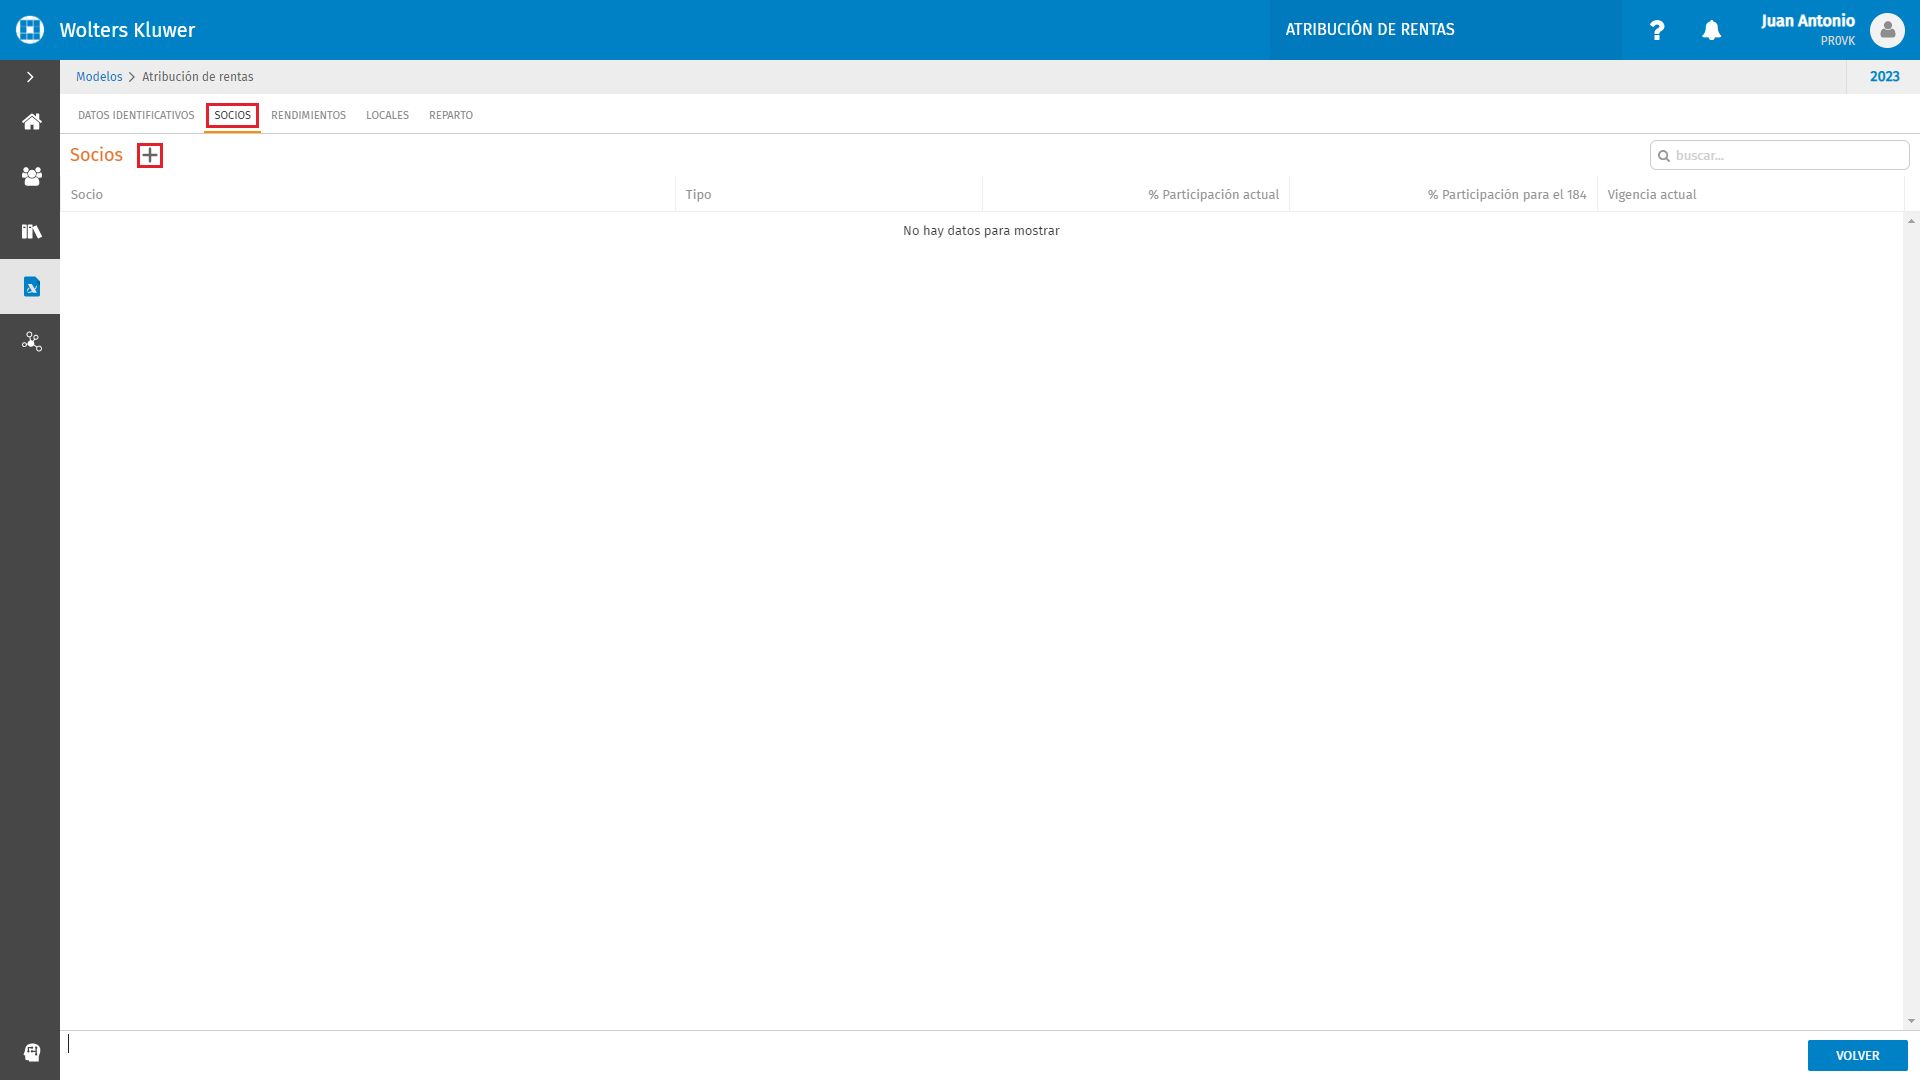Open the Rendimientos tab
The image size is (1920, 1080).
(308, 115)
